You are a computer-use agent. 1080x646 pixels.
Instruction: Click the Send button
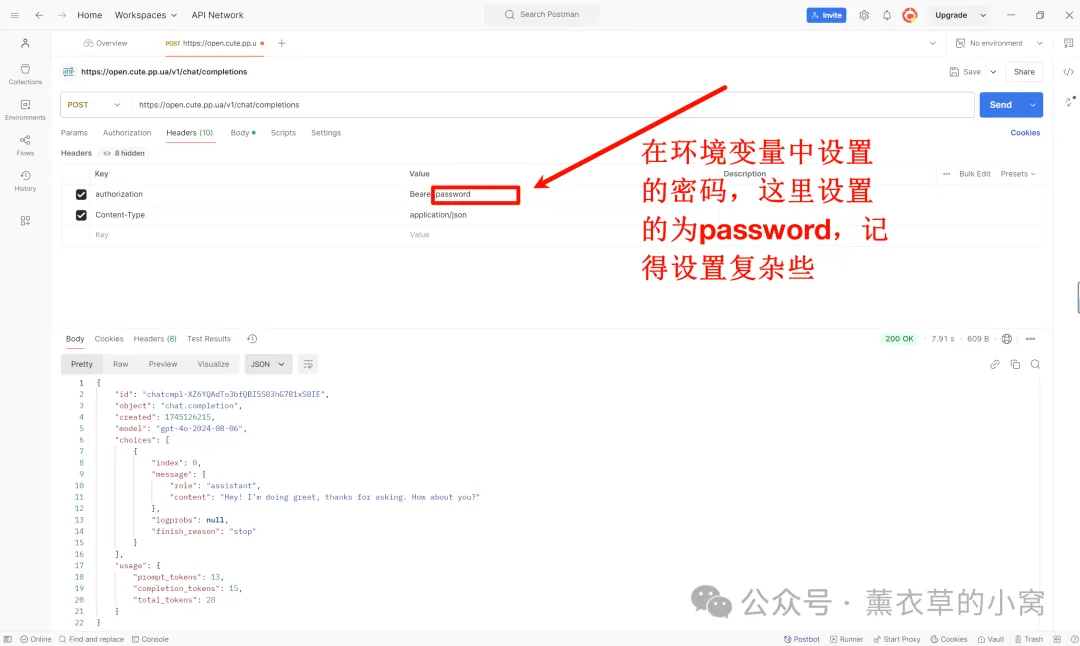(x=1001, y=105)
